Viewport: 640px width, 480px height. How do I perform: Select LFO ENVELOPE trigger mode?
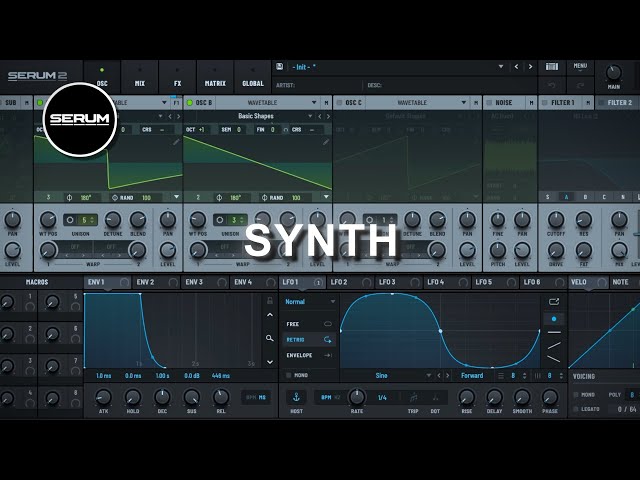309,356
